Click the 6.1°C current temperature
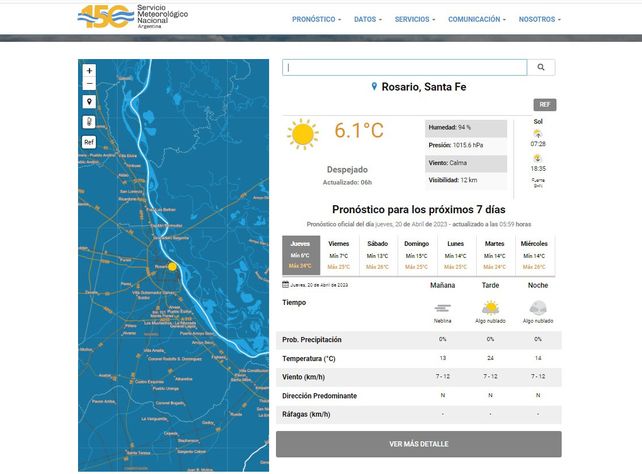 click(x=359, y=131)
